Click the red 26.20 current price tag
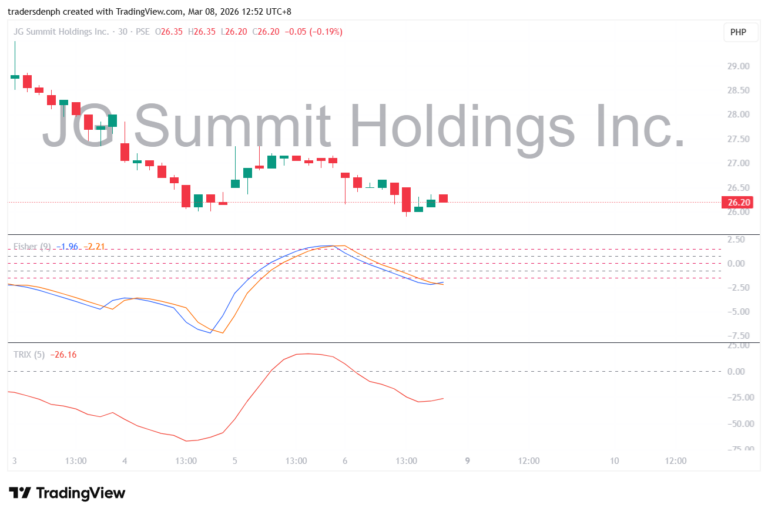 (738, 202)
